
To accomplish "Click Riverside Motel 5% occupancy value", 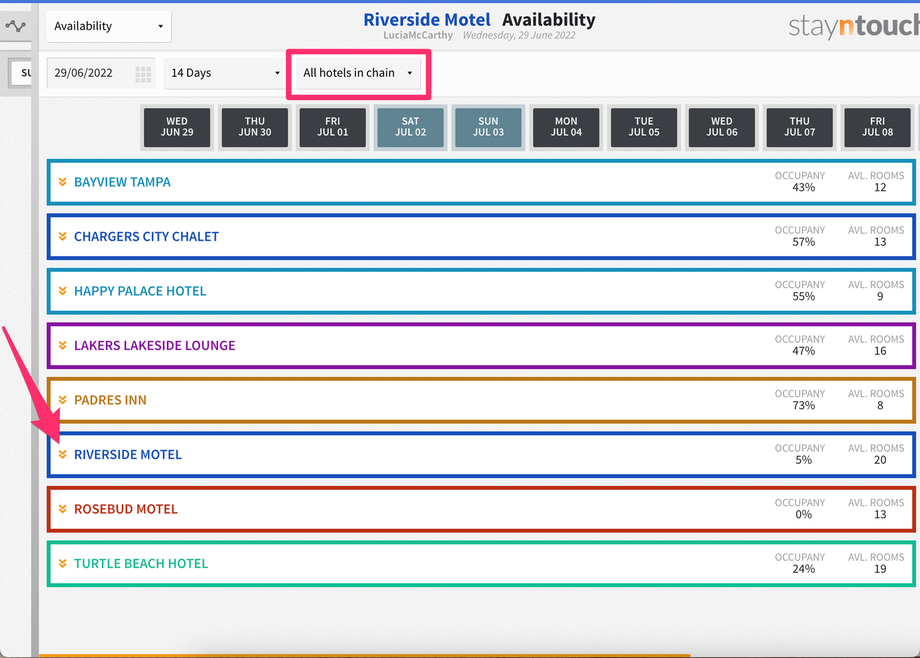I will [803, 460].
